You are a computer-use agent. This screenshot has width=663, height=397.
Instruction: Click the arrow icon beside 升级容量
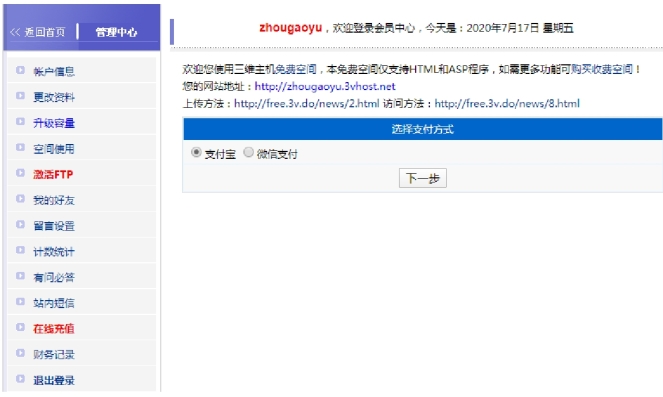tap(20, 122)
